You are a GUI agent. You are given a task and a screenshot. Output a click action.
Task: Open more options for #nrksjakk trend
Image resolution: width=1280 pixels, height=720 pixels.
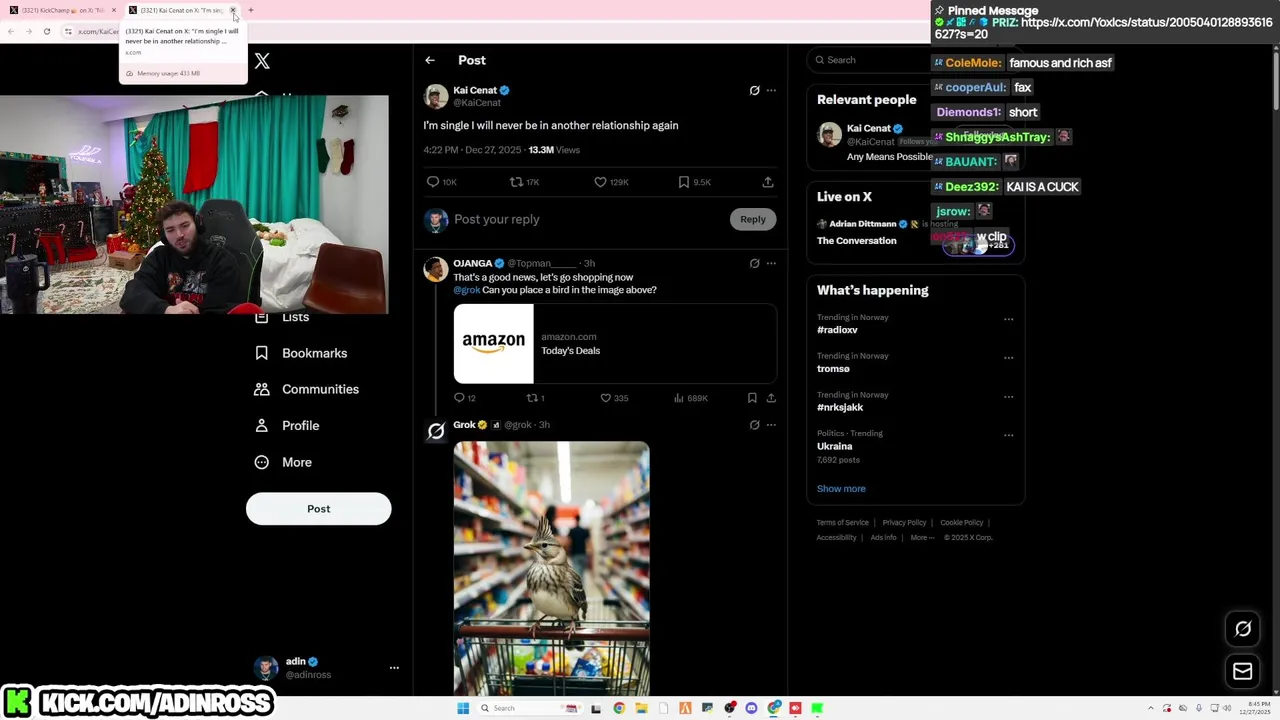point(1008,397)
